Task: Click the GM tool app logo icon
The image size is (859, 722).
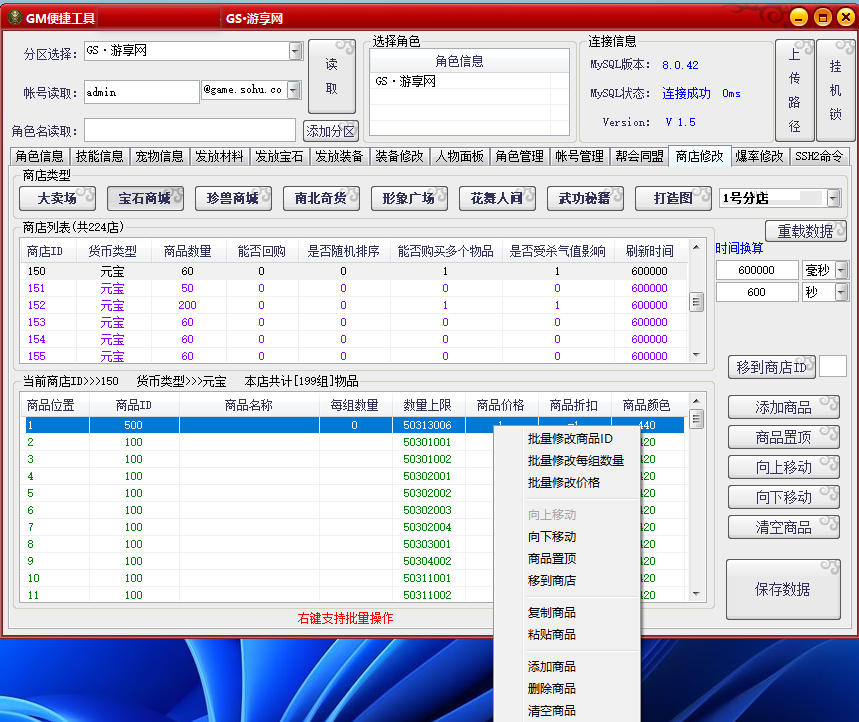Action: tap(15, 17)
